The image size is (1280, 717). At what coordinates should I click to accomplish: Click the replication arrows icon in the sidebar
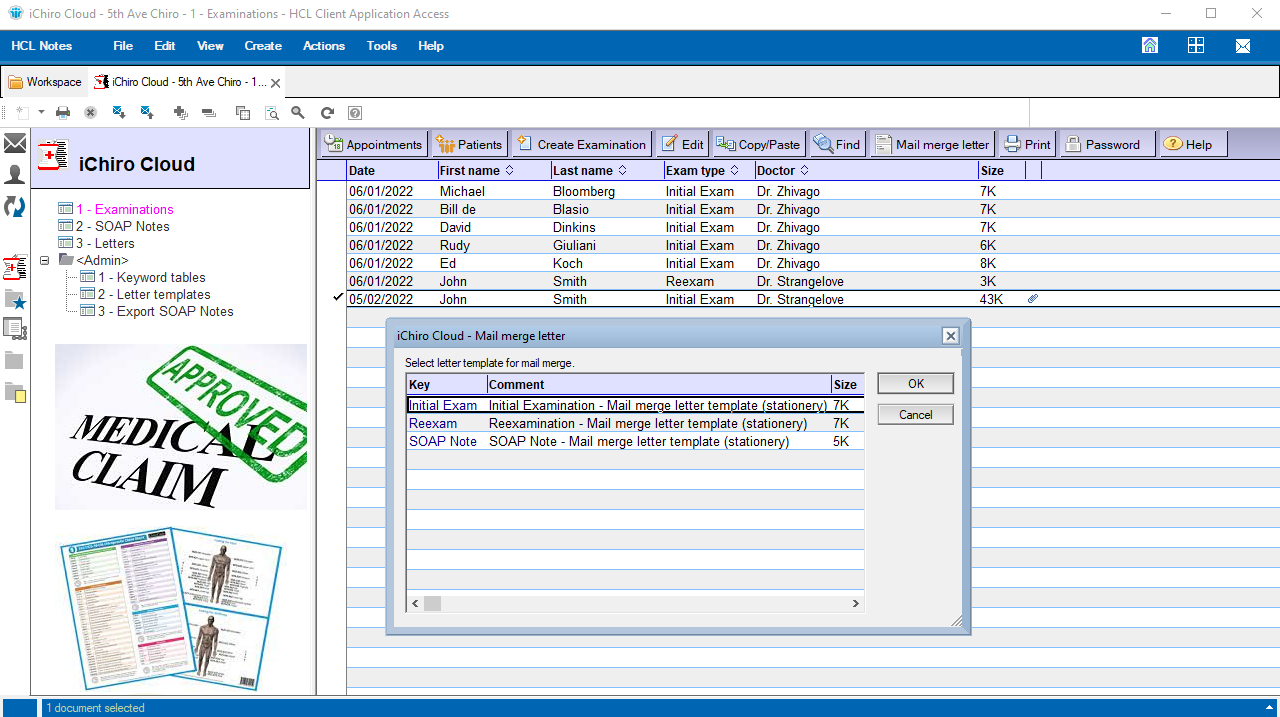click(x=15, y=207)
